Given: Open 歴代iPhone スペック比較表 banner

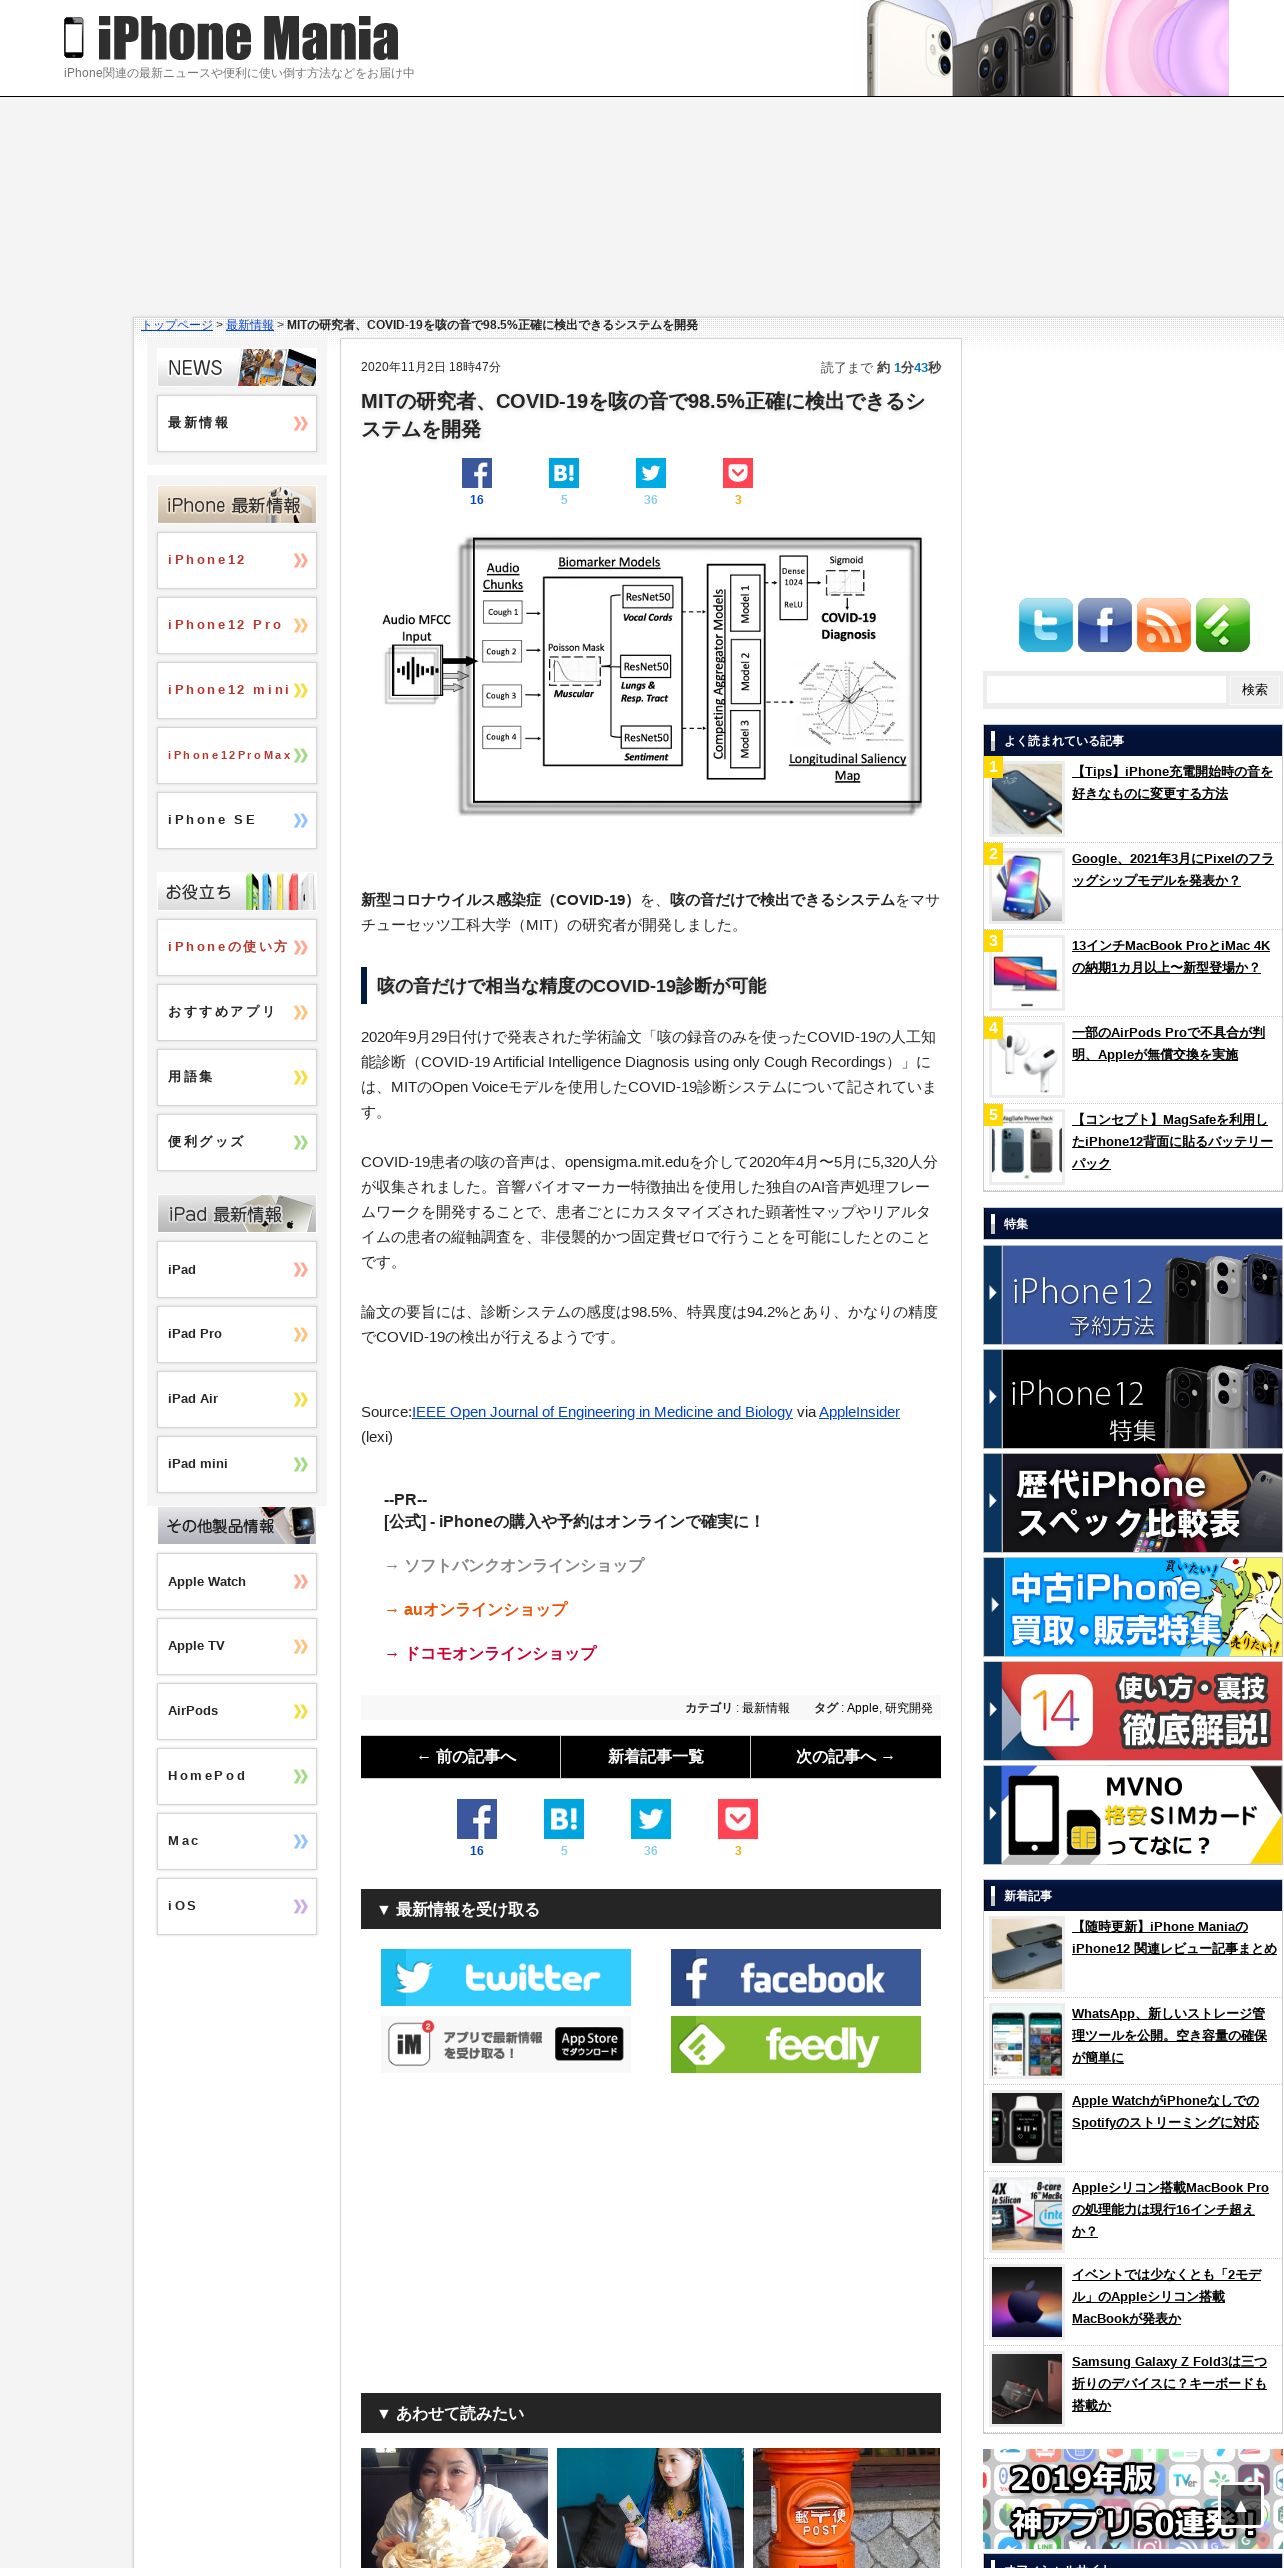Looking at the screenshot, I should 1133,1503.
